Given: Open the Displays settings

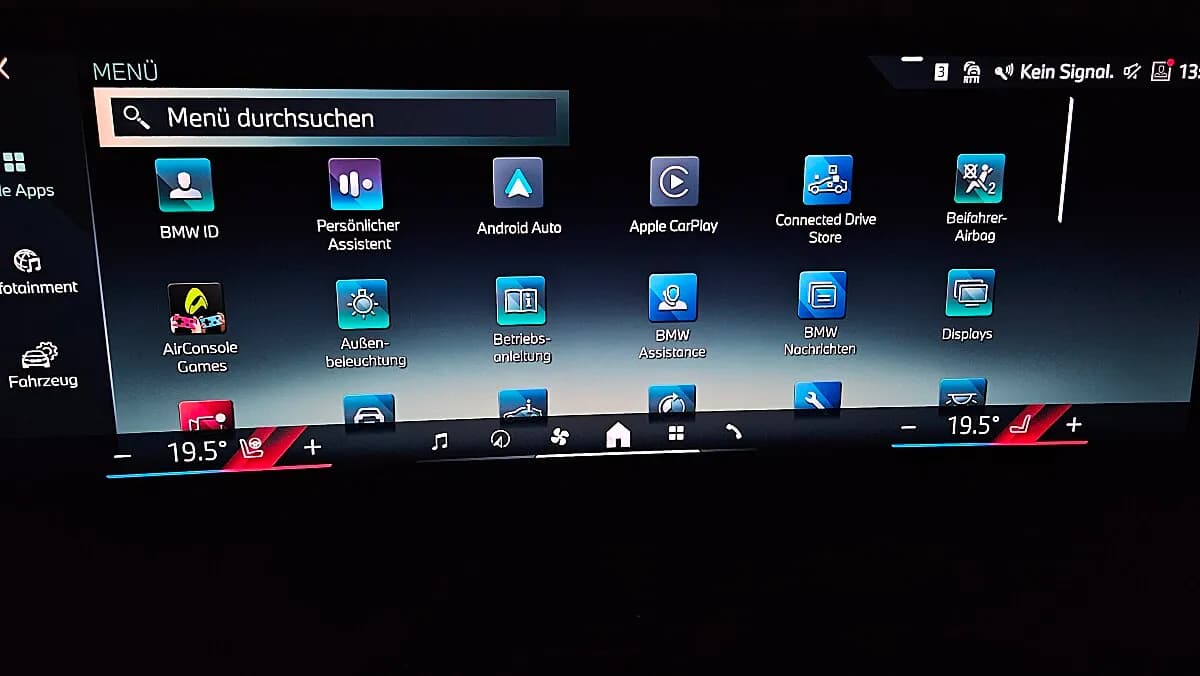Looking at the screenshot, I should pyautogui.click(x=968, y=306).
